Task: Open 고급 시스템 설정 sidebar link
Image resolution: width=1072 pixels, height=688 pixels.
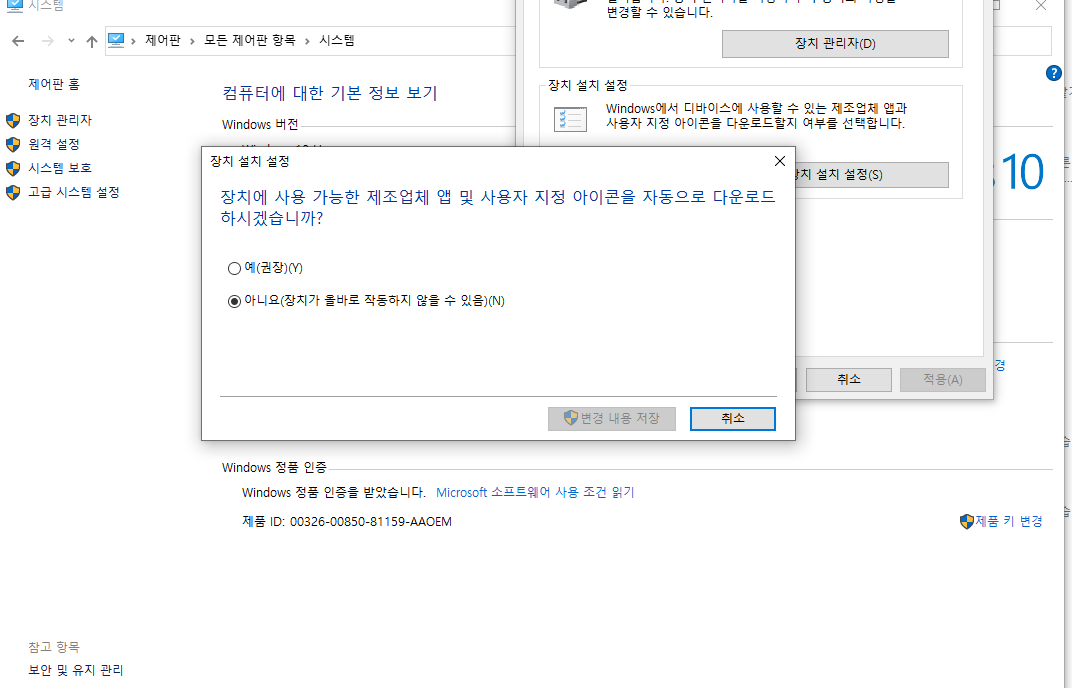Action: 74,192
